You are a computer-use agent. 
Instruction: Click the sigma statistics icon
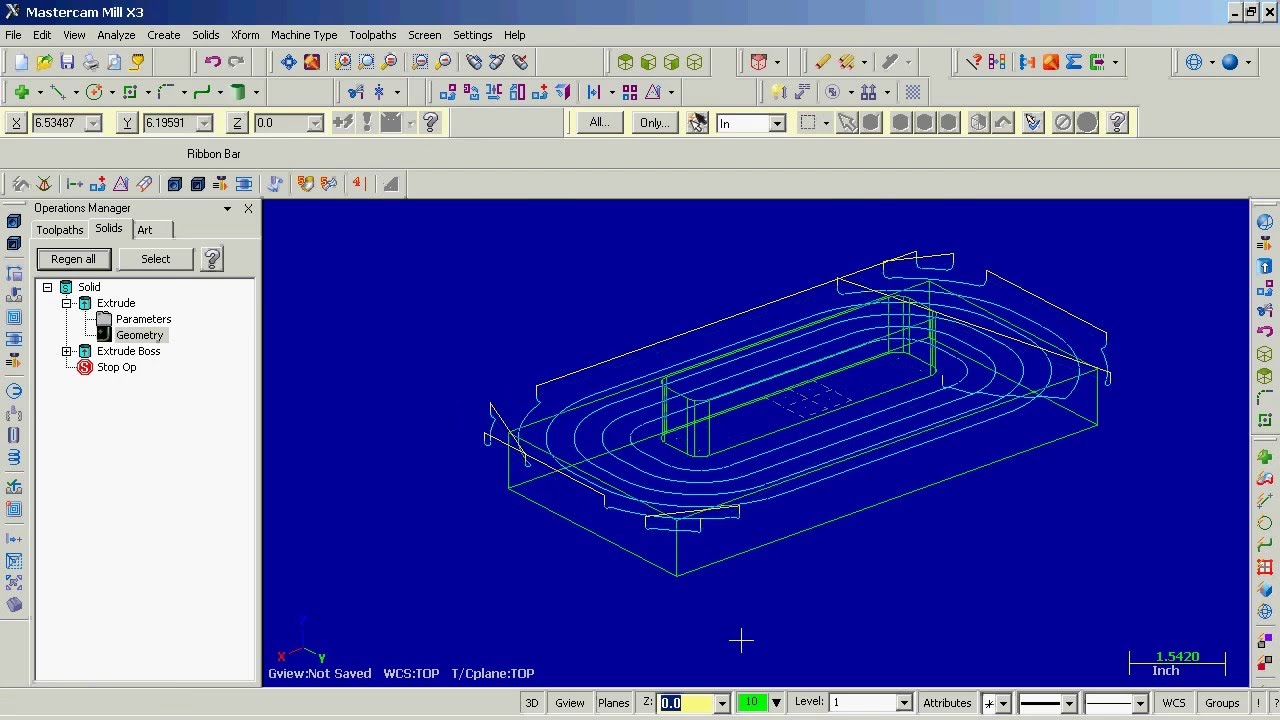click(1074, 62)
